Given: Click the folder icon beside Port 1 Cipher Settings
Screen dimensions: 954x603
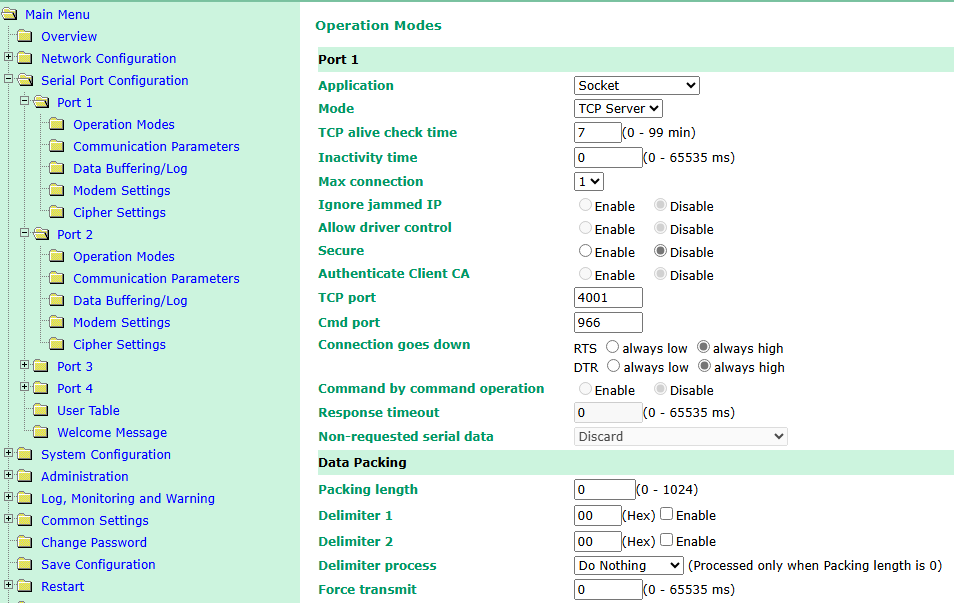Looking at the screenshot, I should pos(57,213).
